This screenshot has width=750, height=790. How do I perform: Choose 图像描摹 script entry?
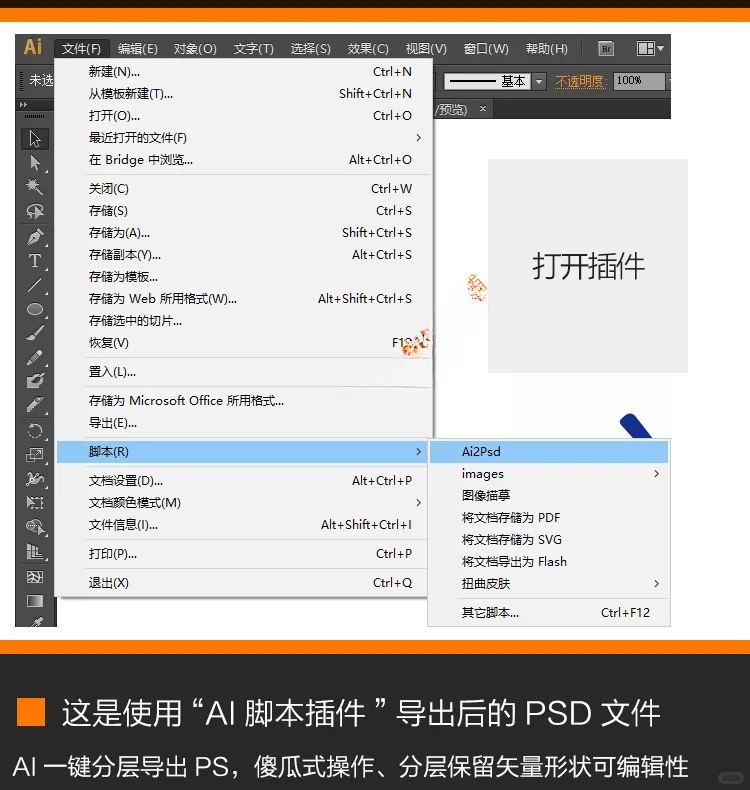[x=549, y=496]
